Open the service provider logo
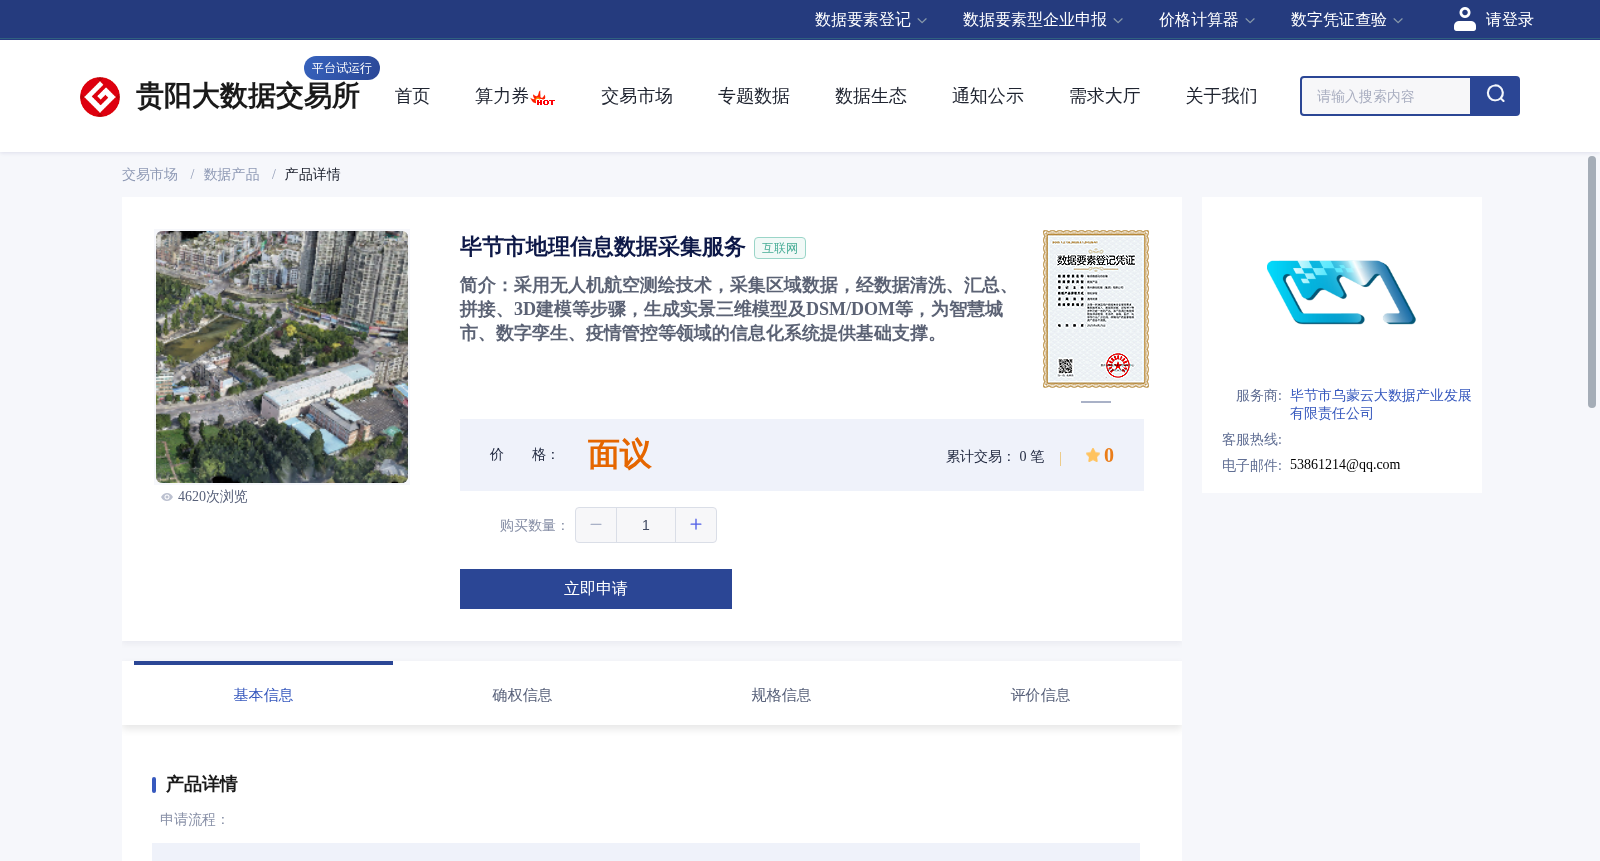Screen dimensions: 1600x861 1341,293
